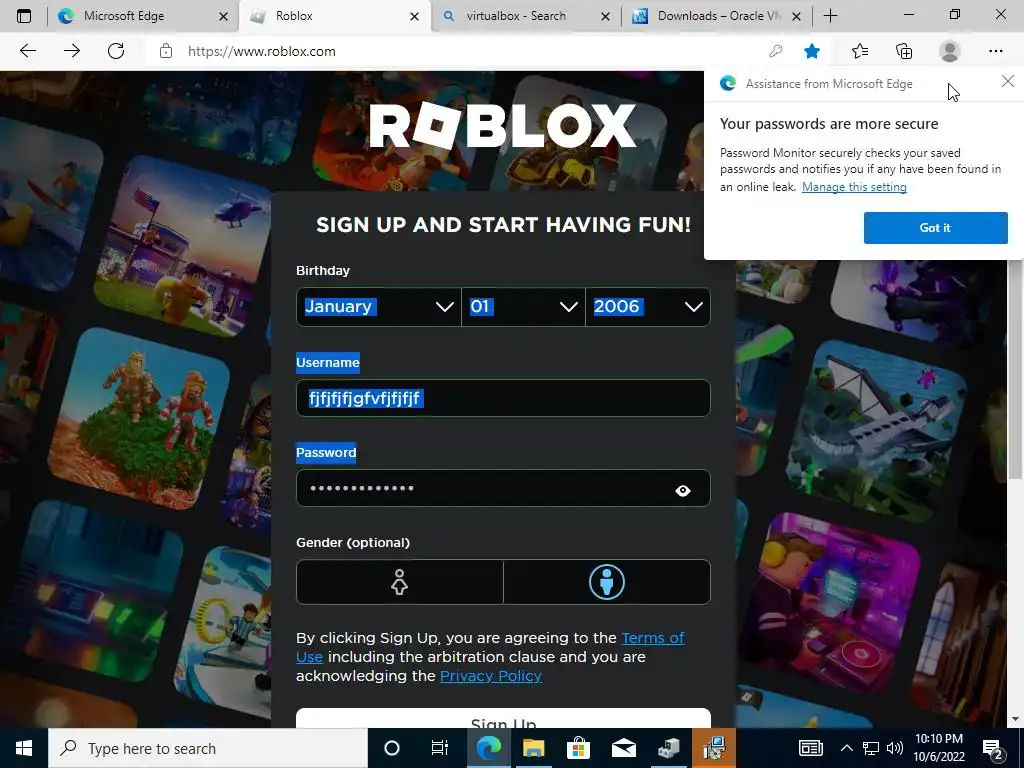Open the Windows Start menu
1024x768 pixels.
[x=24, y=748]
